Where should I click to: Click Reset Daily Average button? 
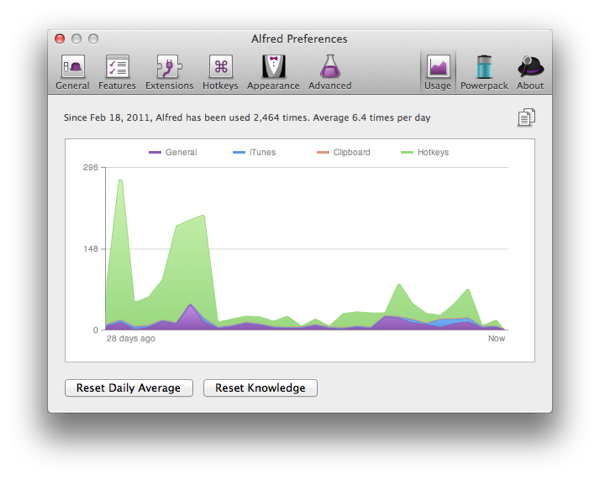[129, 388]
